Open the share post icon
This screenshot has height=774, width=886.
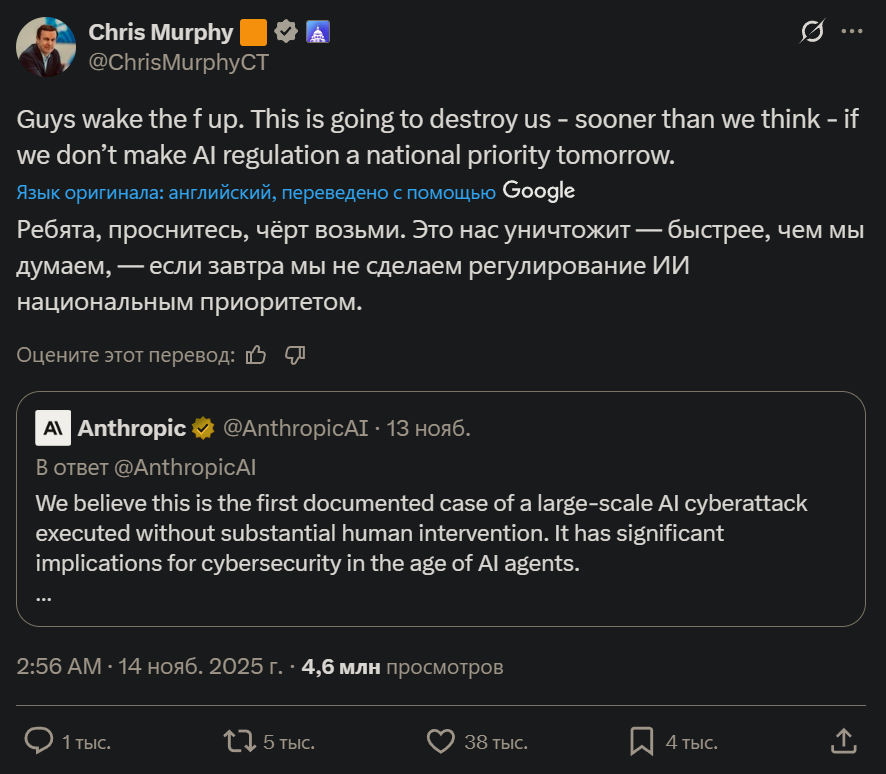pos(843,741)
